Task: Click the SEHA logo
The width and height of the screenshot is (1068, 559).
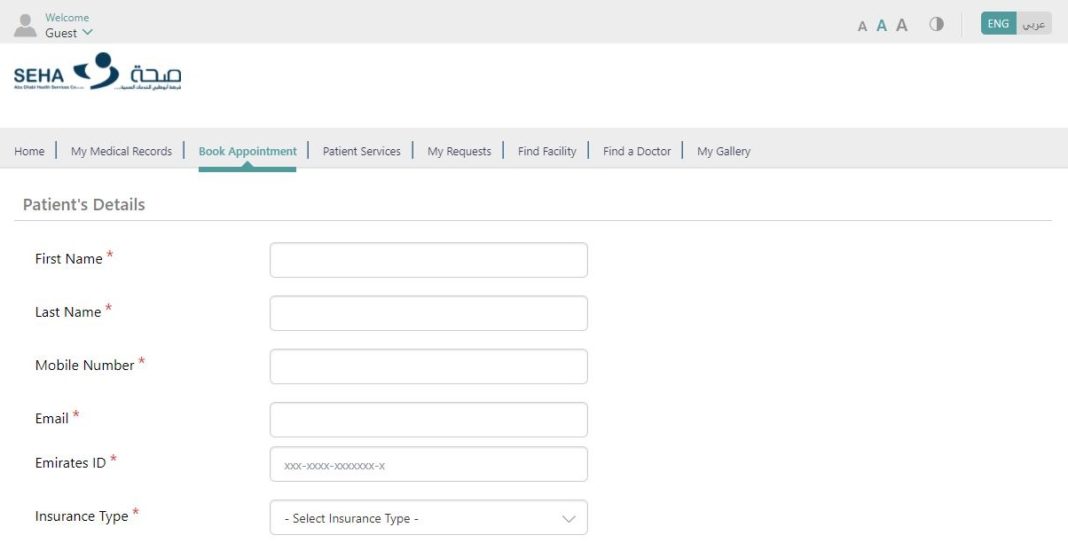Action: click(x=97, y=74)
